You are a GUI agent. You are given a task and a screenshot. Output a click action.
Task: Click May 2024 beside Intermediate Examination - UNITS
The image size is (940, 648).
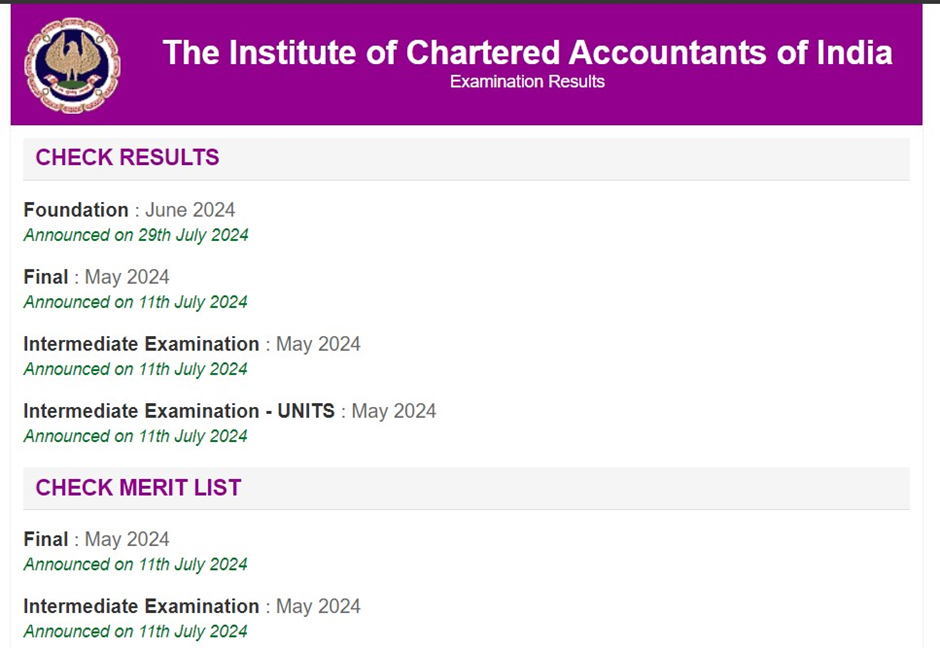(394, 411)
